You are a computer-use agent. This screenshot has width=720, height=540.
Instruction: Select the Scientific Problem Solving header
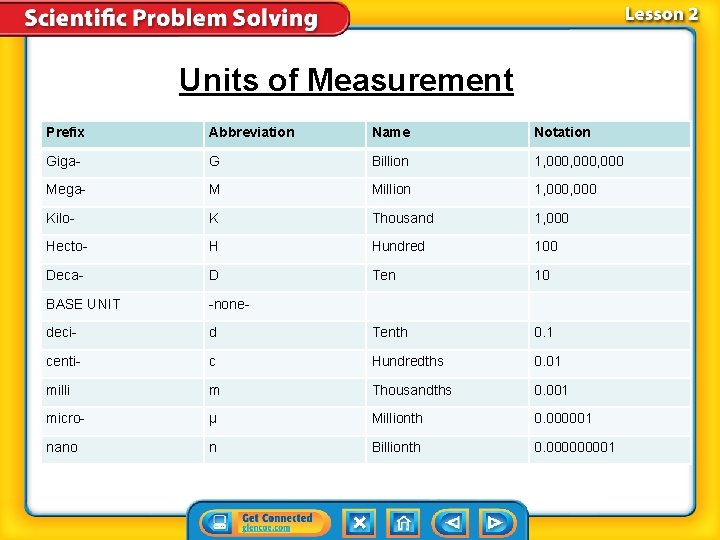click(171, 18)
